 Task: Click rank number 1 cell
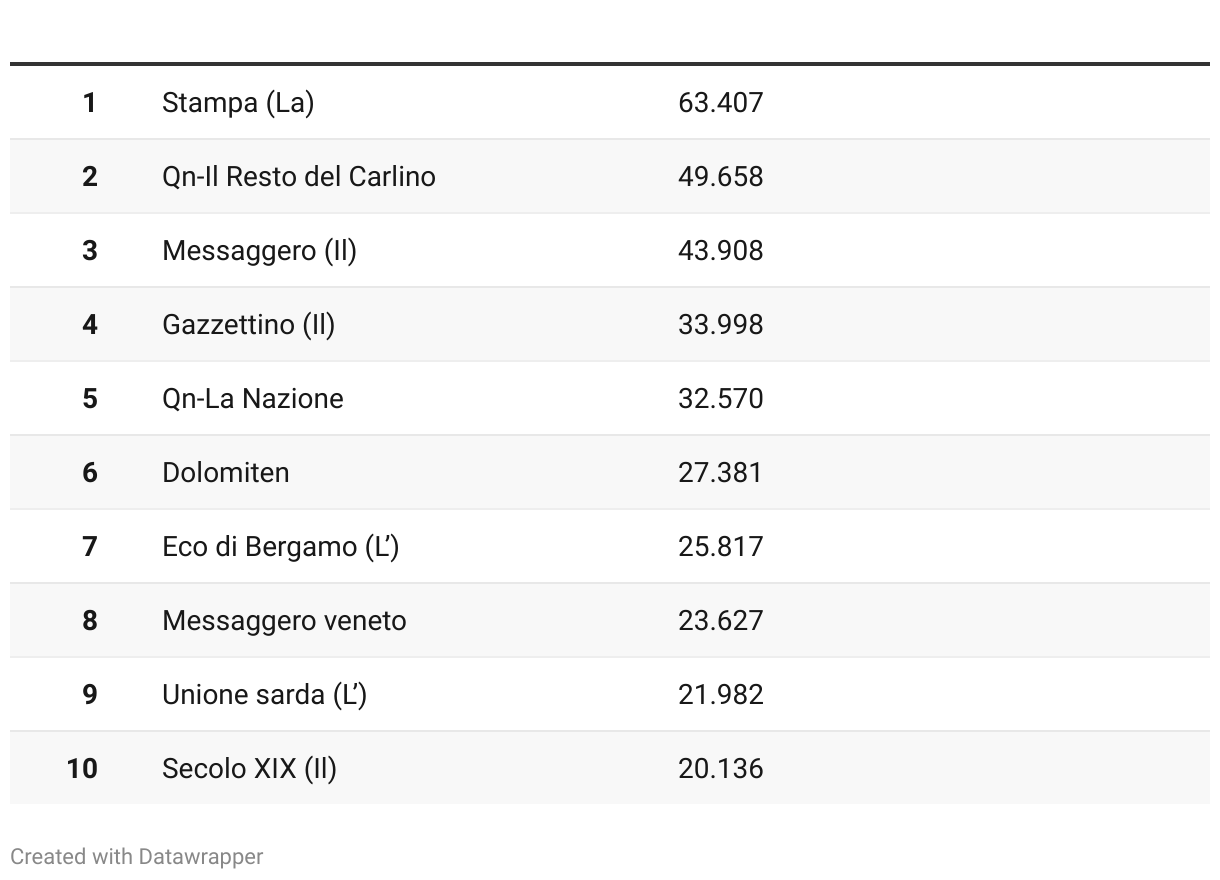(x=90, y=103)
